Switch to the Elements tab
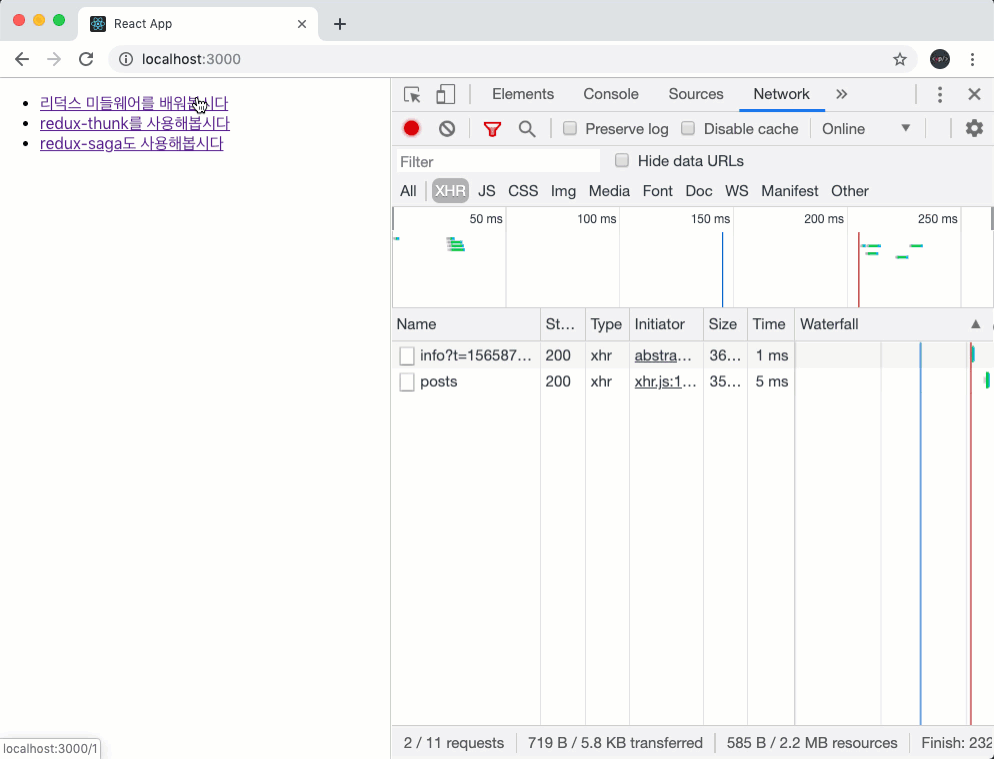994x759 pixels. [523, 94]
